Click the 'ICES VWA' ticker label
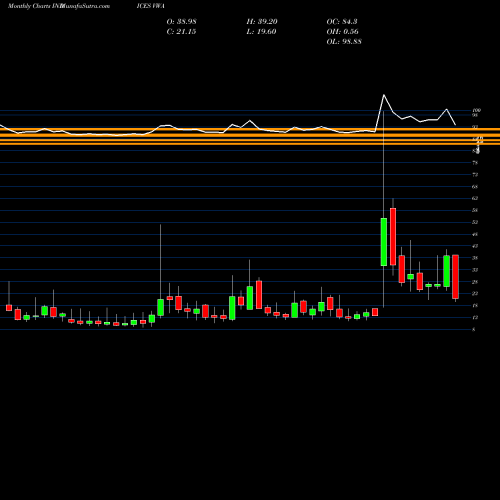Screen dimensions: 500x500 pyautogui.click(x=150, y=6)
